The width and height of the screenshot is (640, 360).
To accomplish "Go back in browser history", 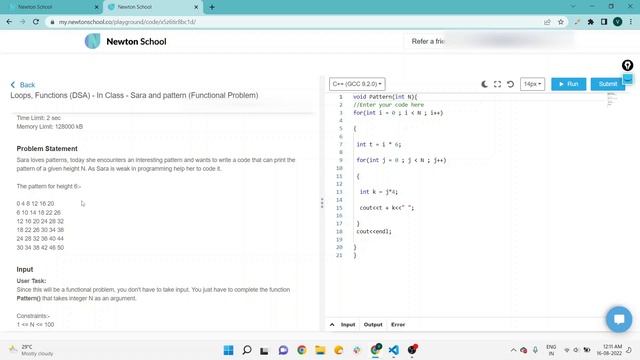I will [9, 22].
